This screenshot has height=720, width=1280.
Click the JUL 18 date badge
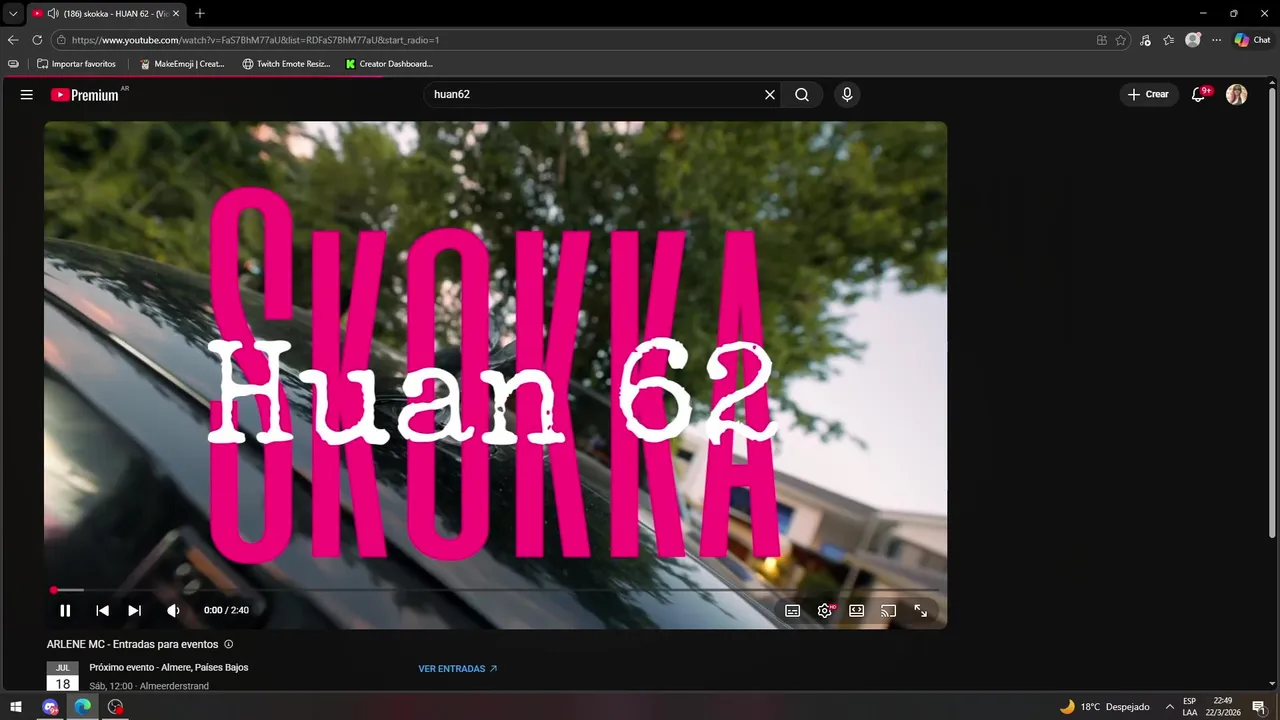pyautogui.click(x=63, y=676)
